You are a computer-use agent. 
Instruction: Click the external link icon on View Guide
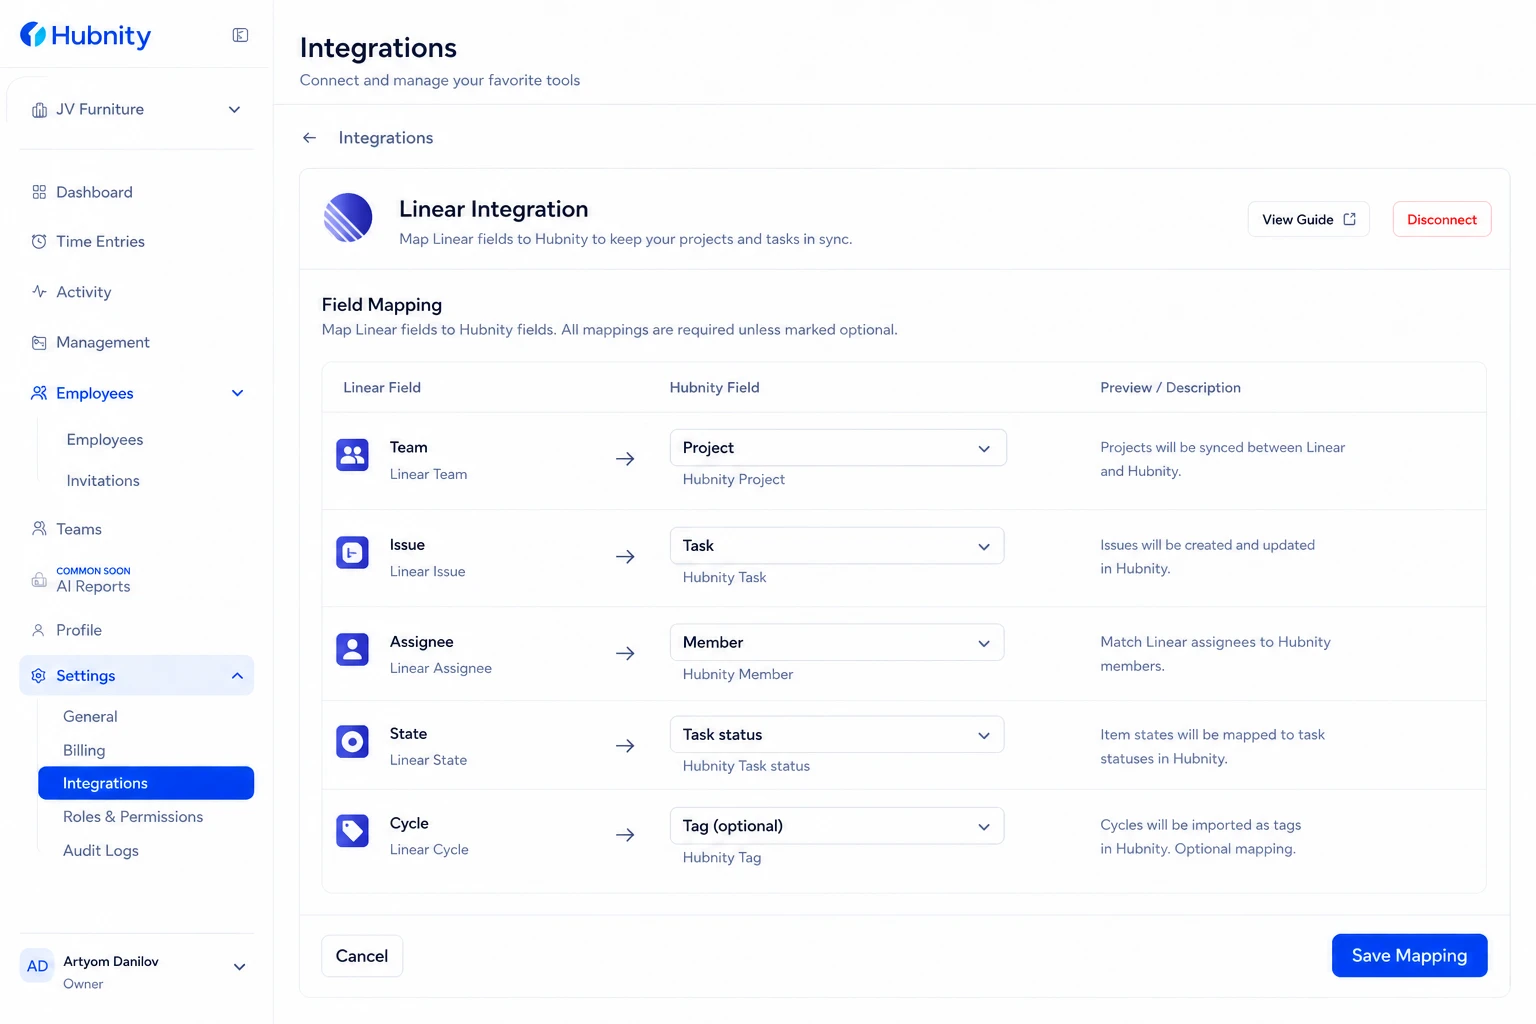pos(1350,219)
